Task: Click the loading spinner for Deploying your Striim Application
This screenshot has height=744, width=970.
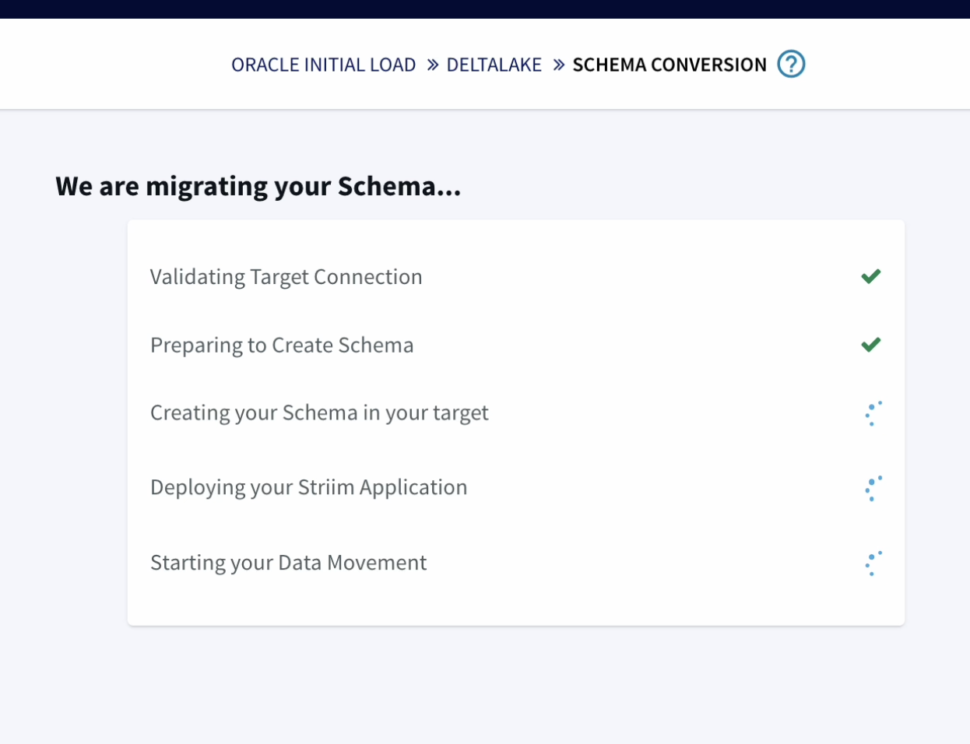Action: click(873, 488)
